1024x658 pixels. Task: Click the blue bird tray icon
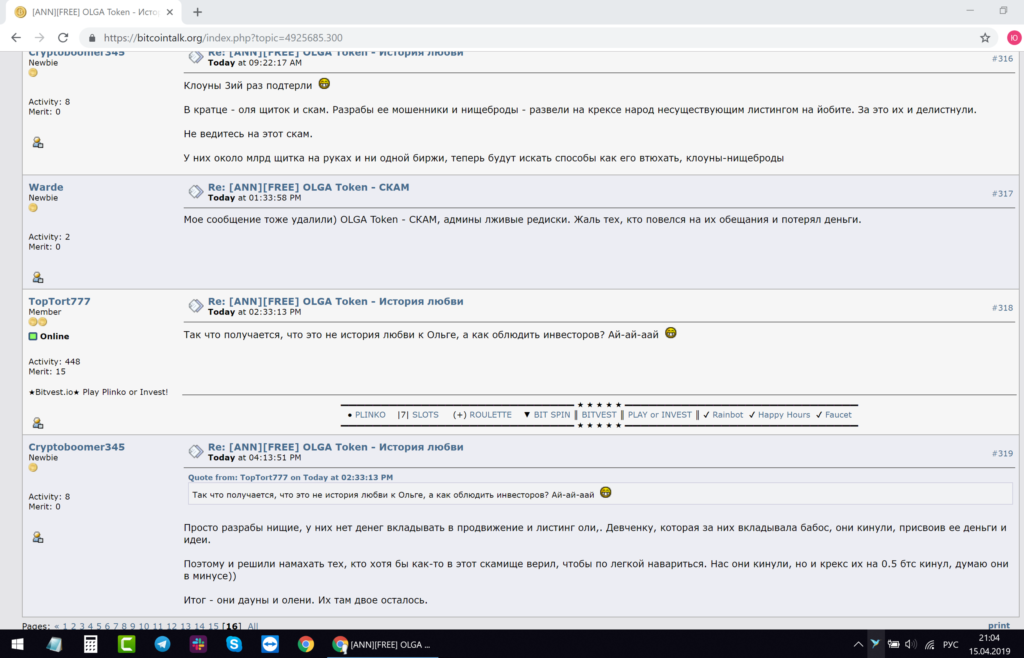click(x=876, y=644)
